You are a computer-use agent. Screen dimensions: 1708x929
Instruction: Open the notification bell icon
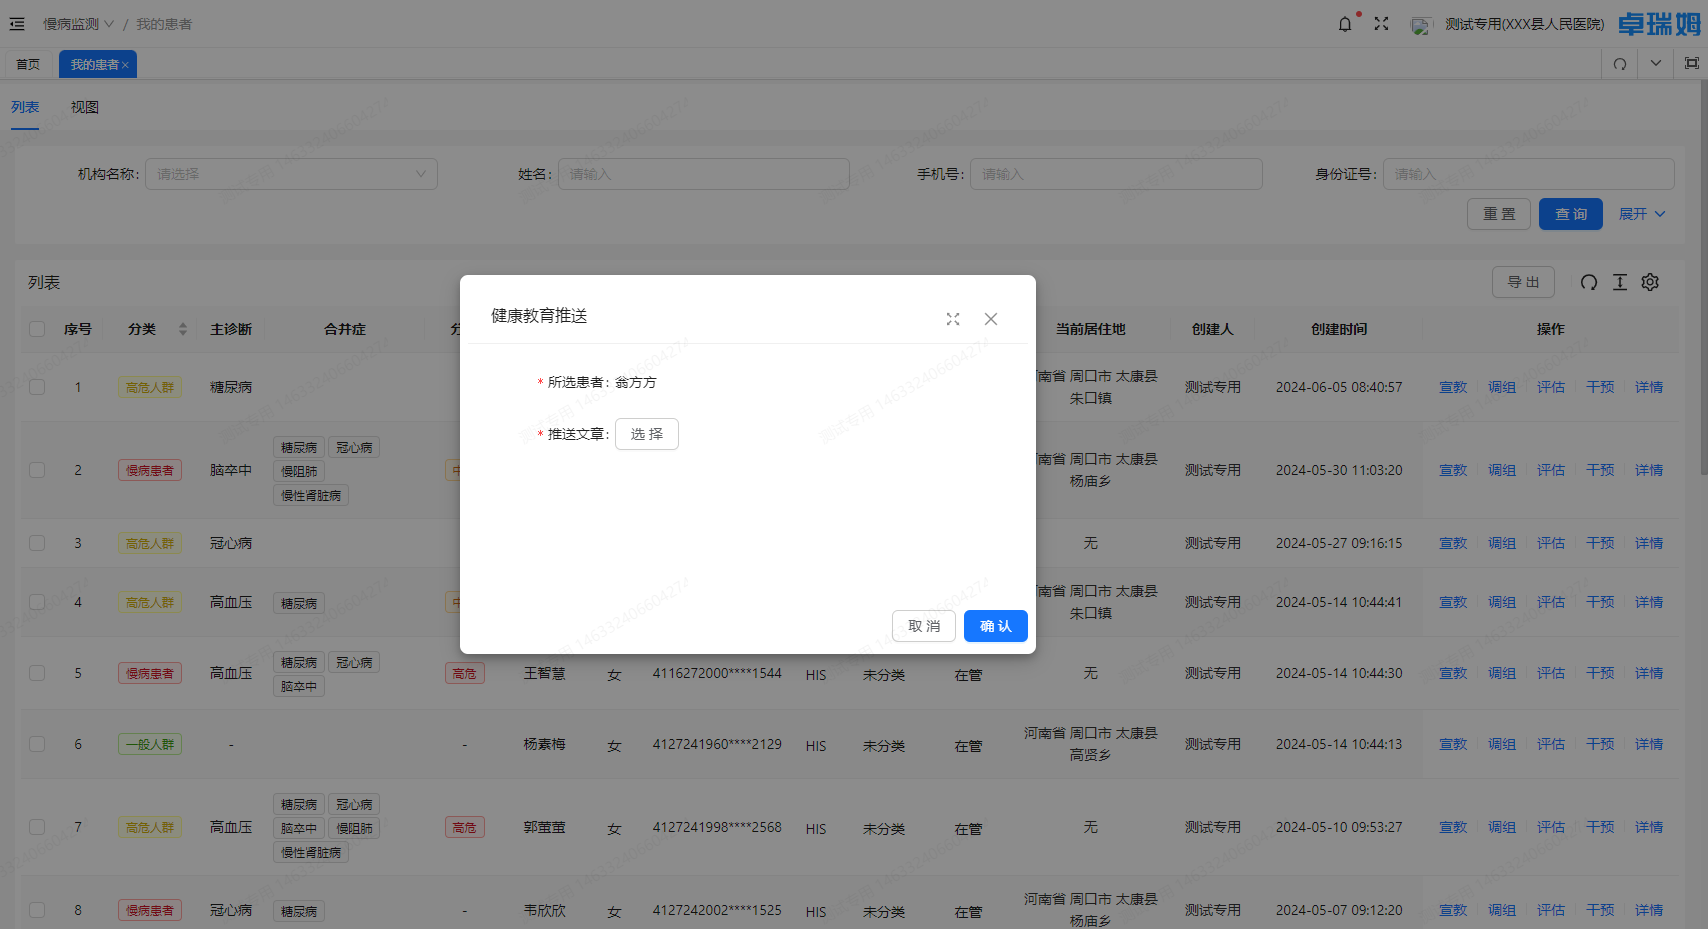click(1345, 24)
